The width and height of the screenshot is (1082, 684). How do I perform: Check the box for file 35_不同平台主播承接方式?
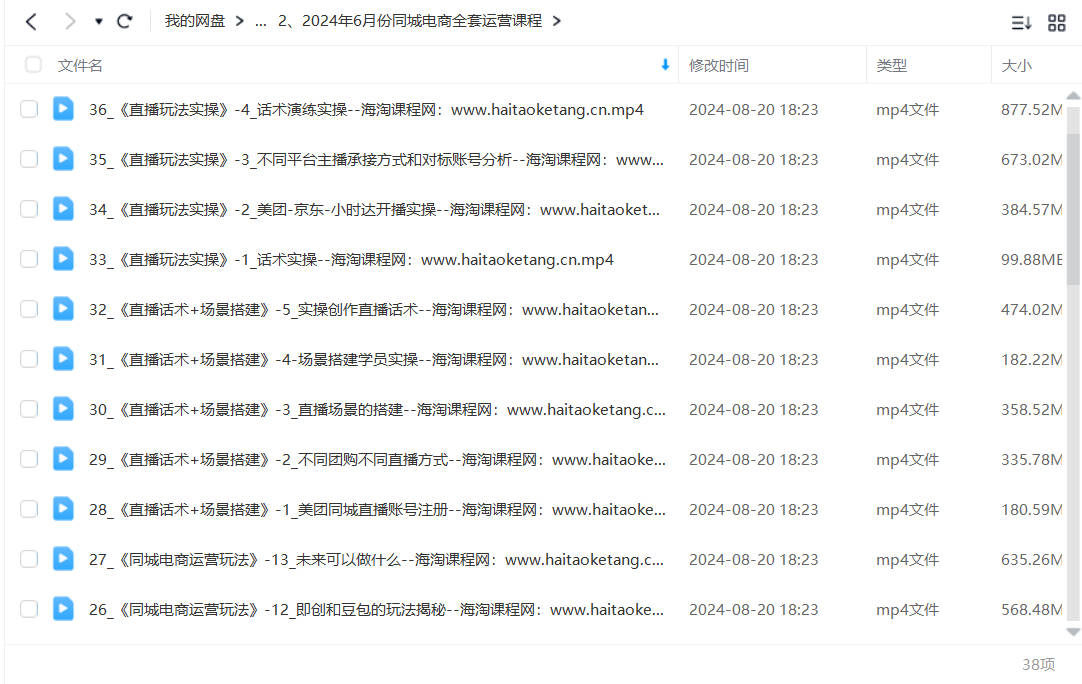pyautogui.click(x=29, y=159)
